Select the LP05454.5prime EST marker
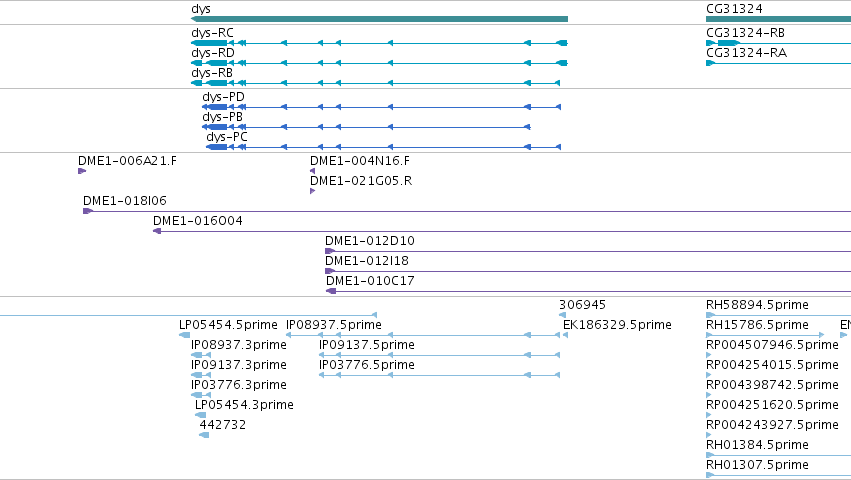The width and height of the screenshot is (851, 480). (x=185, y=335)
